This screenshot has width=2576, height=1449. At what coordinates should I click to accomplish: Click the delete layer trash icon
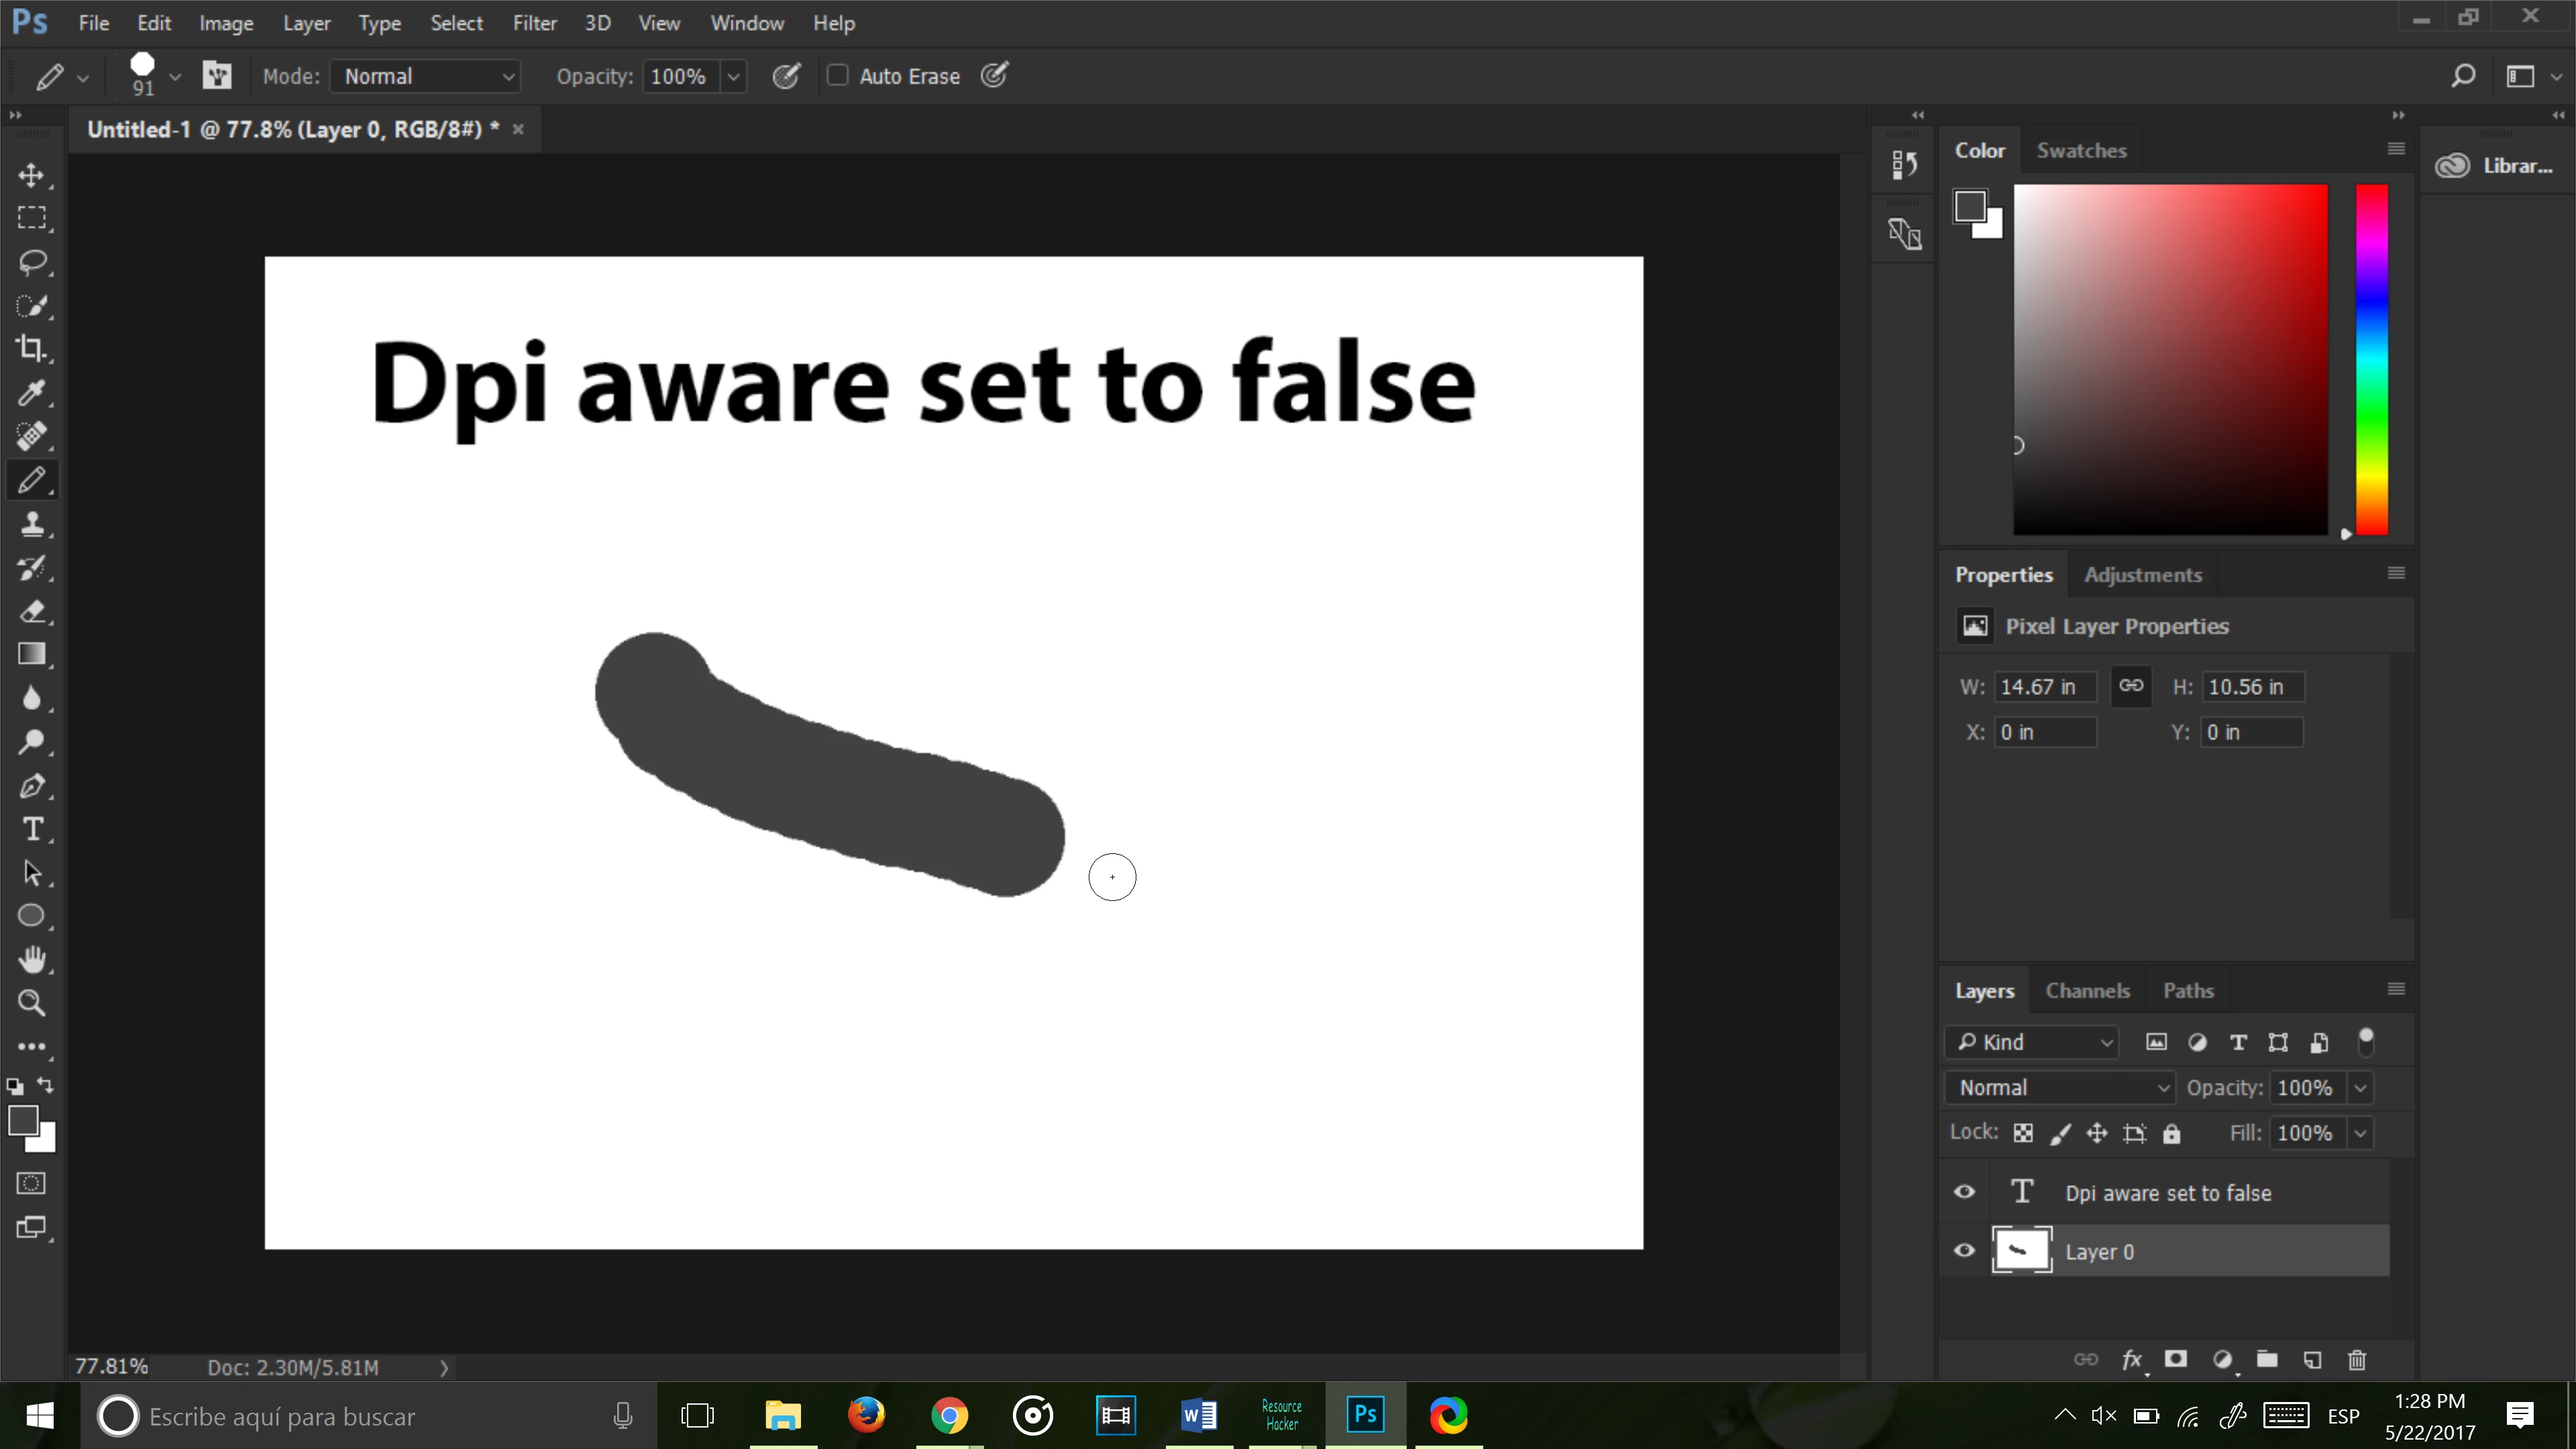[2357, 1360]
